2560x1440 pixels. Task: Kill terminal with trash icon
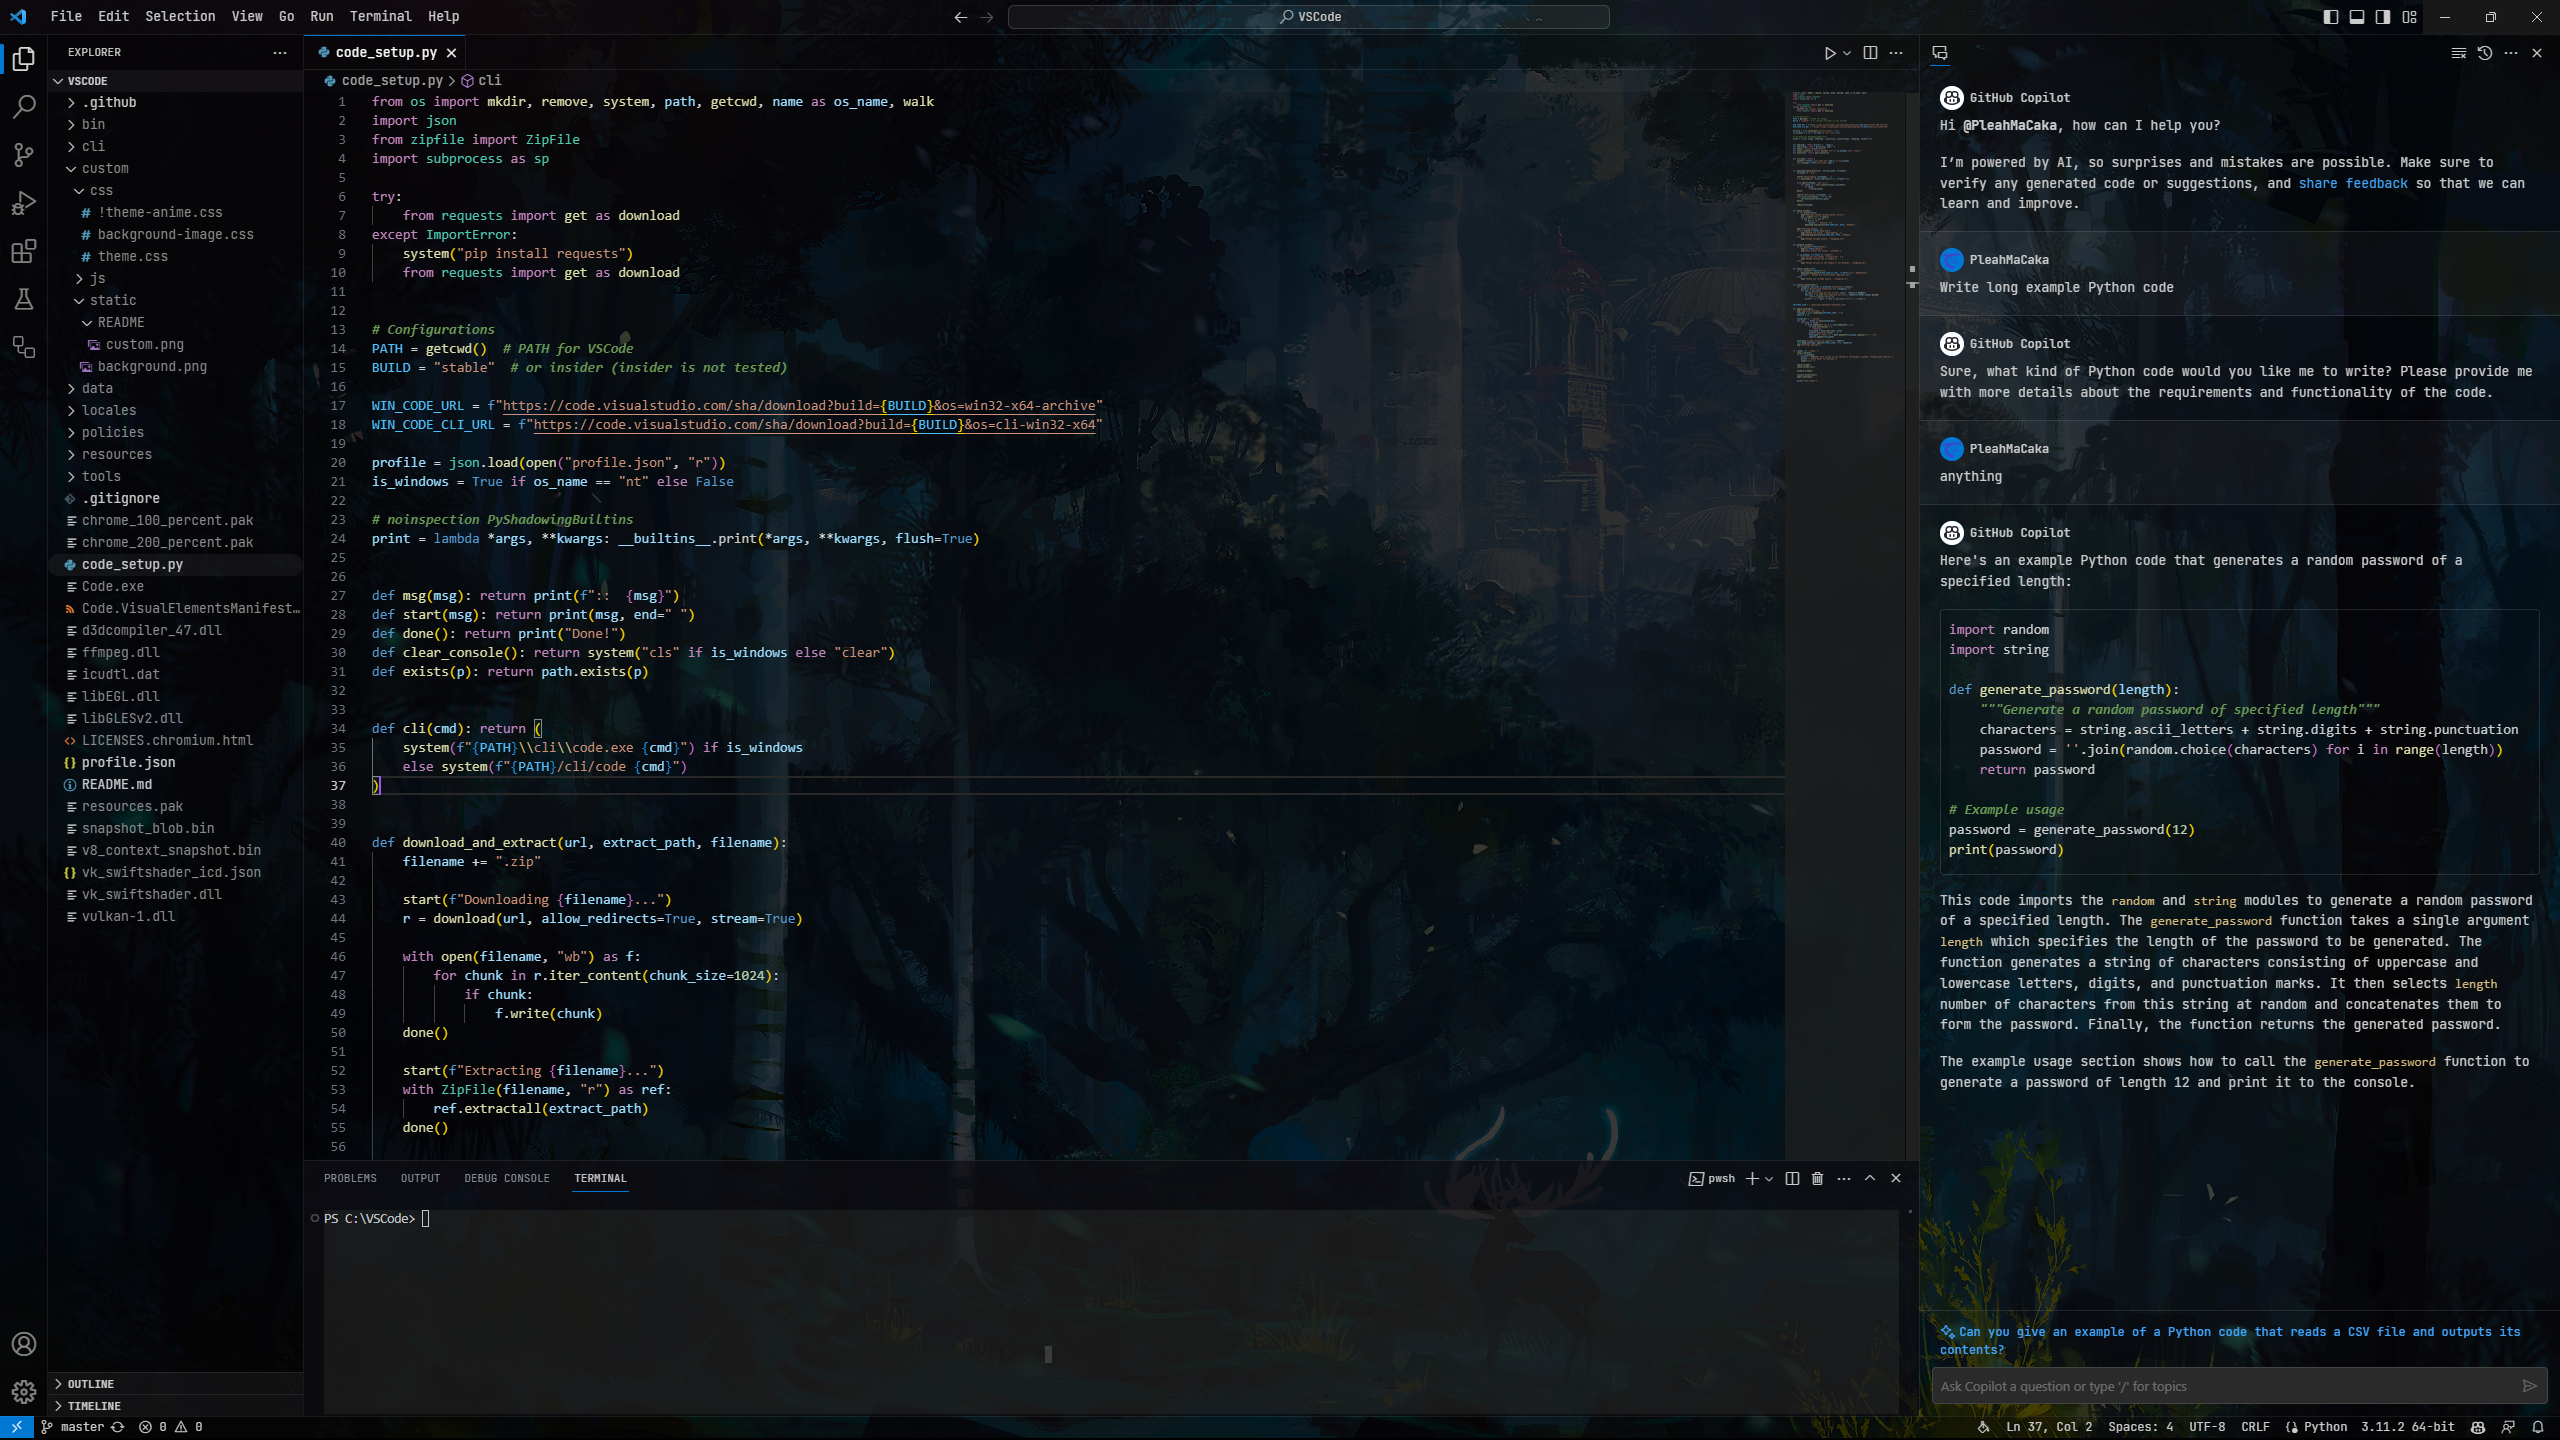[x=1817, y=1178]
